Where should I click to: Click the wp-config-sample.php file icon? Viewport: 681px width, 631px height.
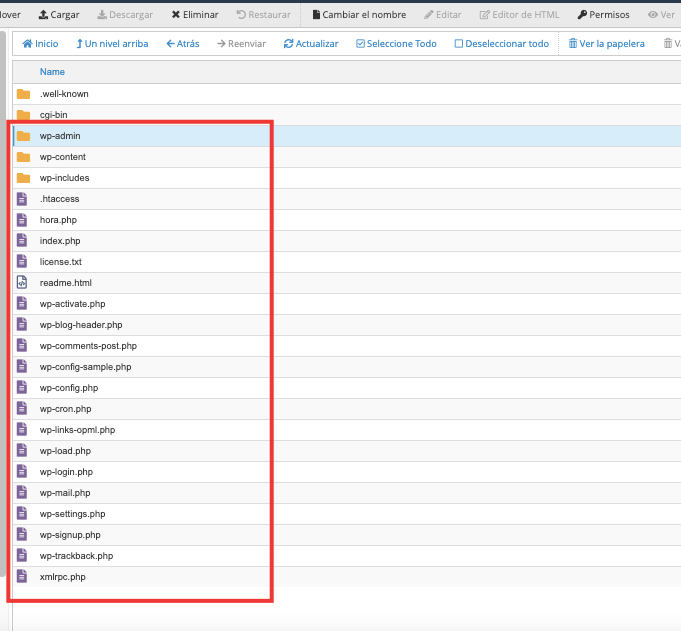tap(22, 367)
